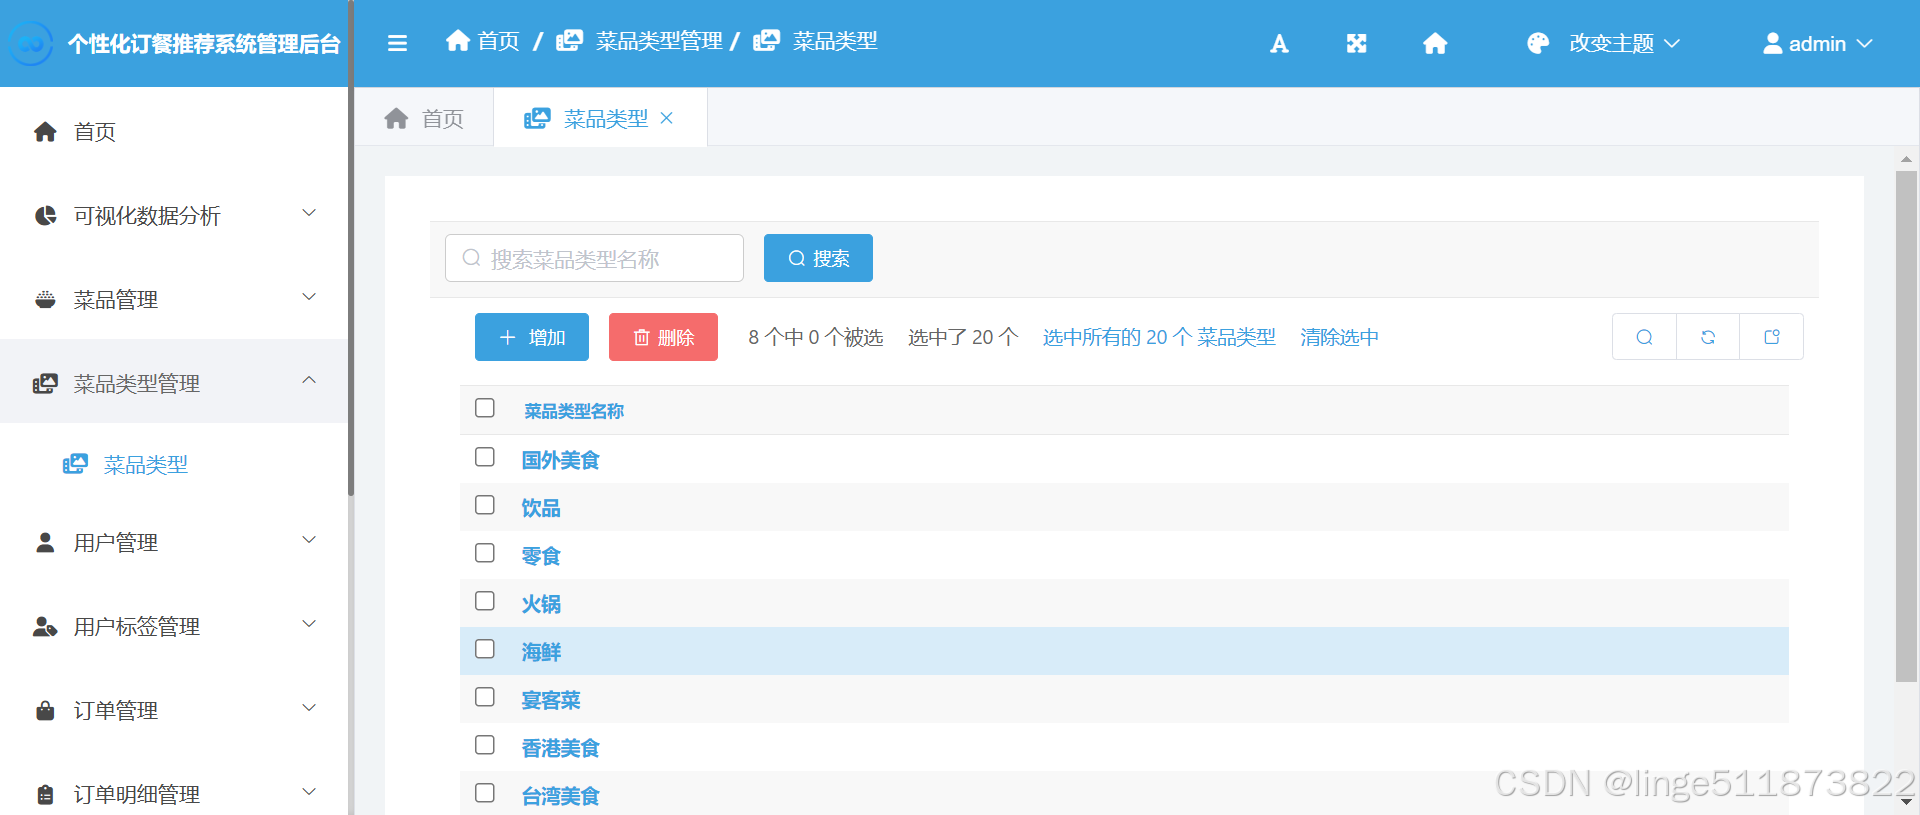The width and height of the screenshot is (1920, 815).
Task: Click the palette theme icon
Action: click(x=1538, y=43)
